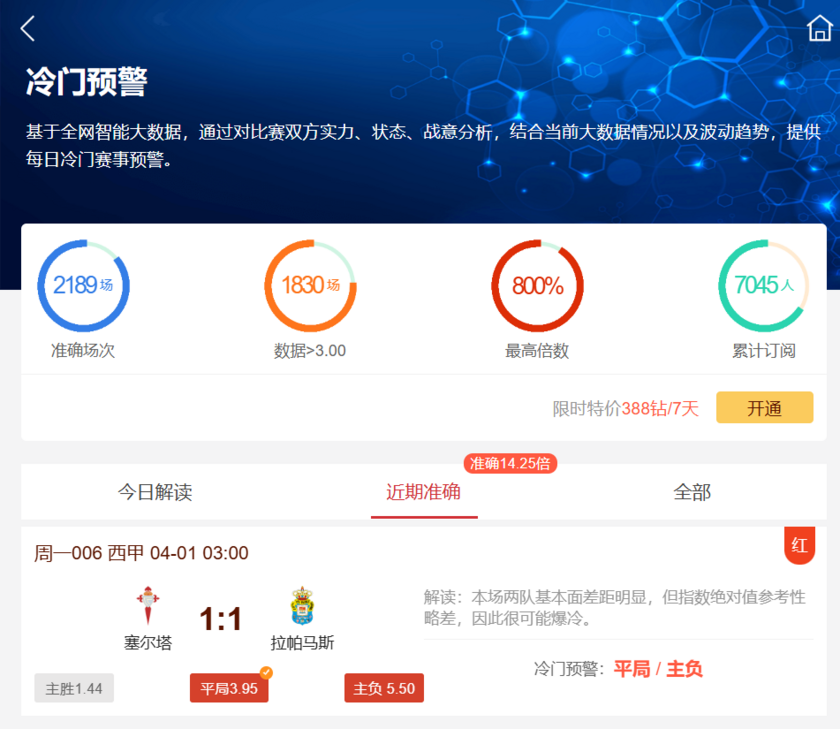
Task: Click the back arrow icon
Action: (x=28, y=29)
